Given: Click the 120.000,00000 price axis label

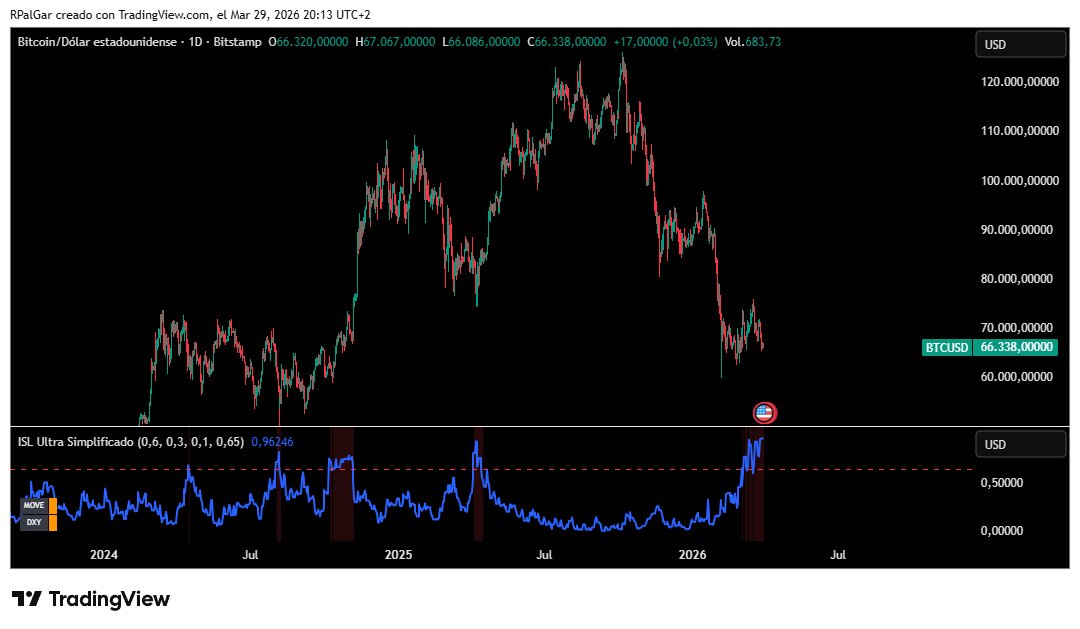Looking at the screenshot, I should pos(1019,82).
